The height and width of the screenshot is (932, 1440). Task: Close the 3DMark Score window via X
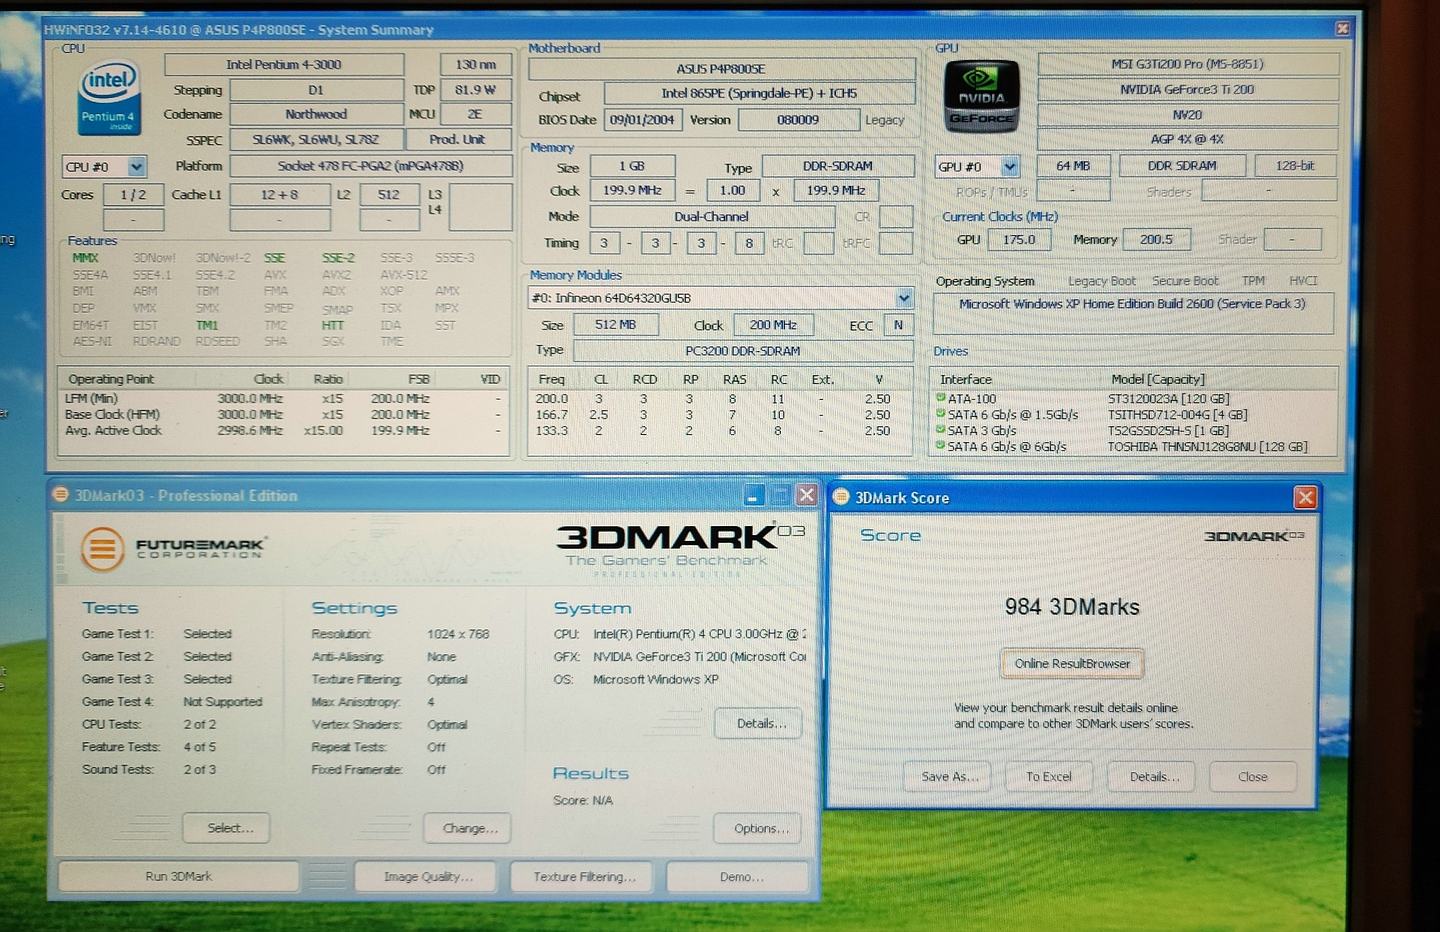coord(1305,497)
